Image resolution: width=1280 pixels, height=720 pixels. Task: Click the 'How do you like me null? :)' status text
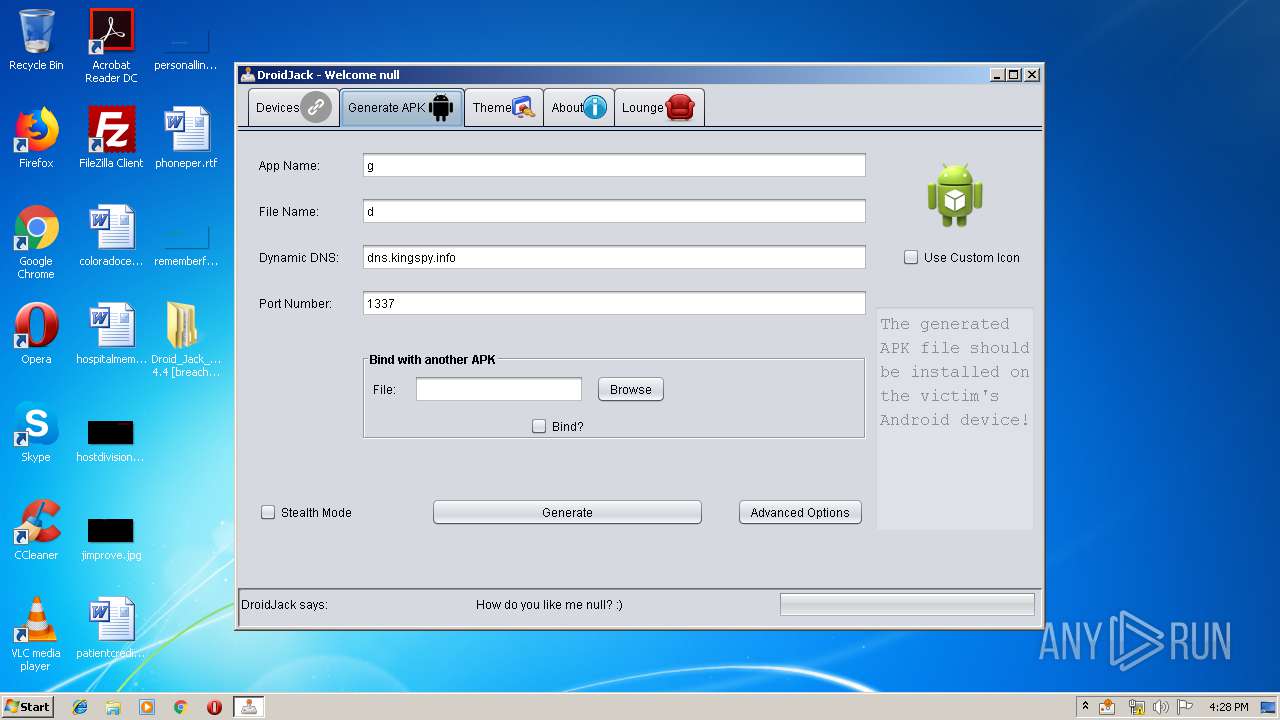[549, 605]
